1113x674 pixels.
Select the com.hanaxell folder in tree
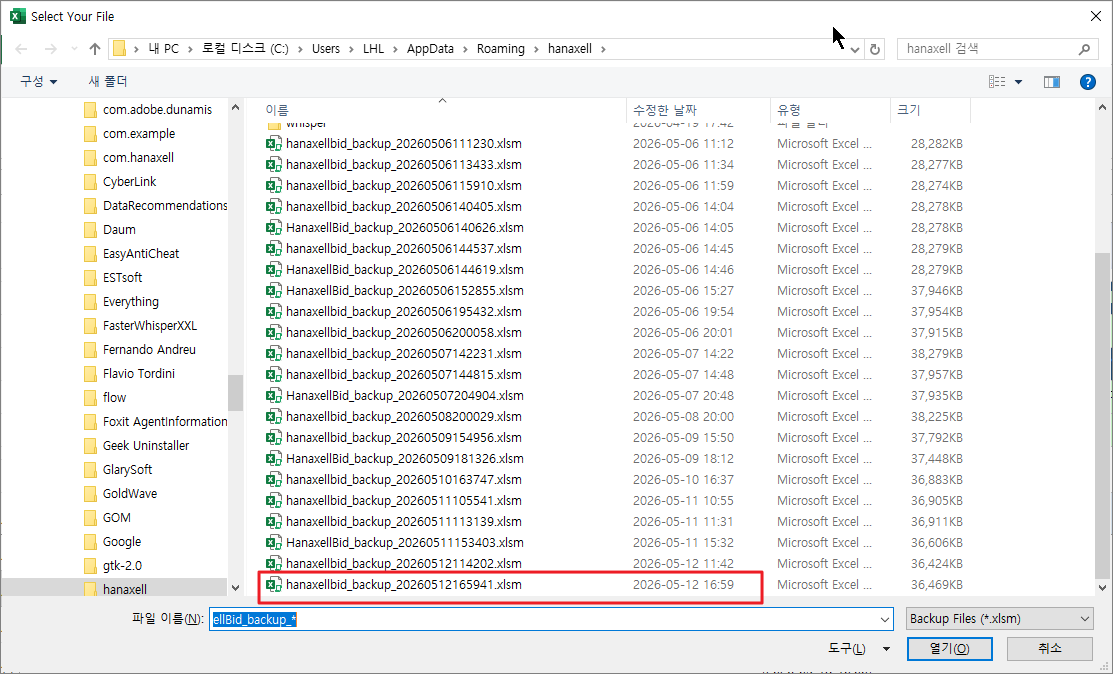click(x=138, y=158)
